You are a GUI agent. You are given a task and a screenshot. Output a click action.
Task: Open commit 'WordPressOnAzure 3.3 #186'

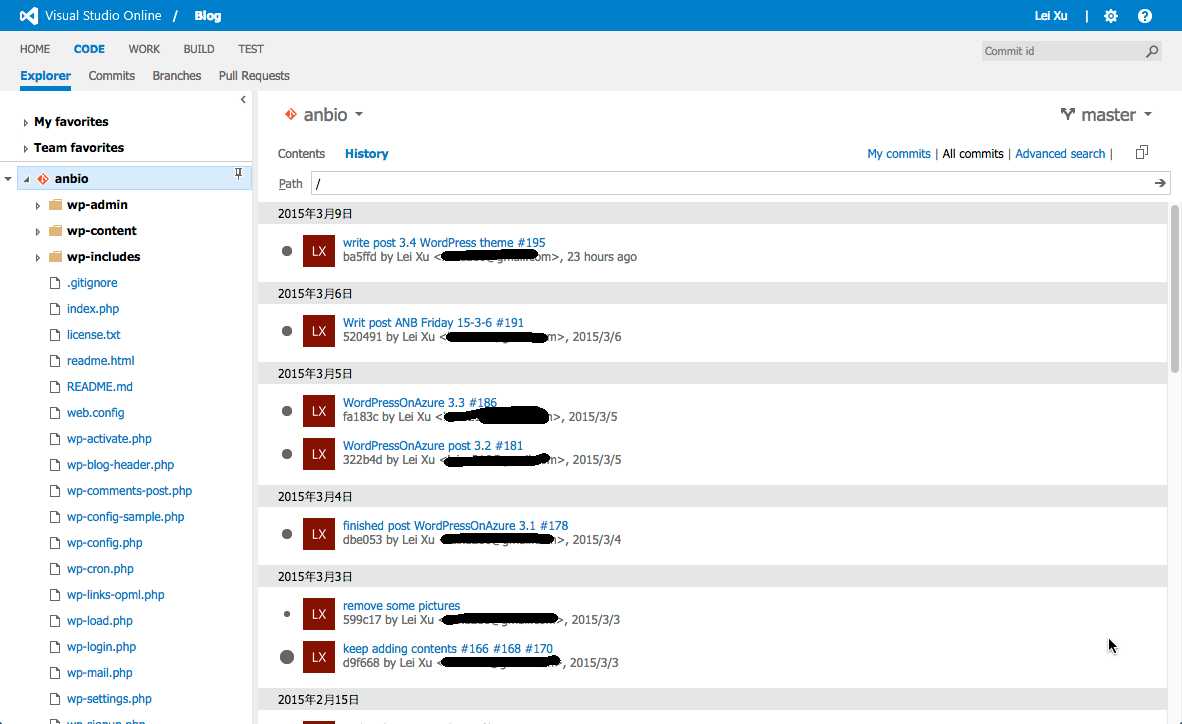420,402
